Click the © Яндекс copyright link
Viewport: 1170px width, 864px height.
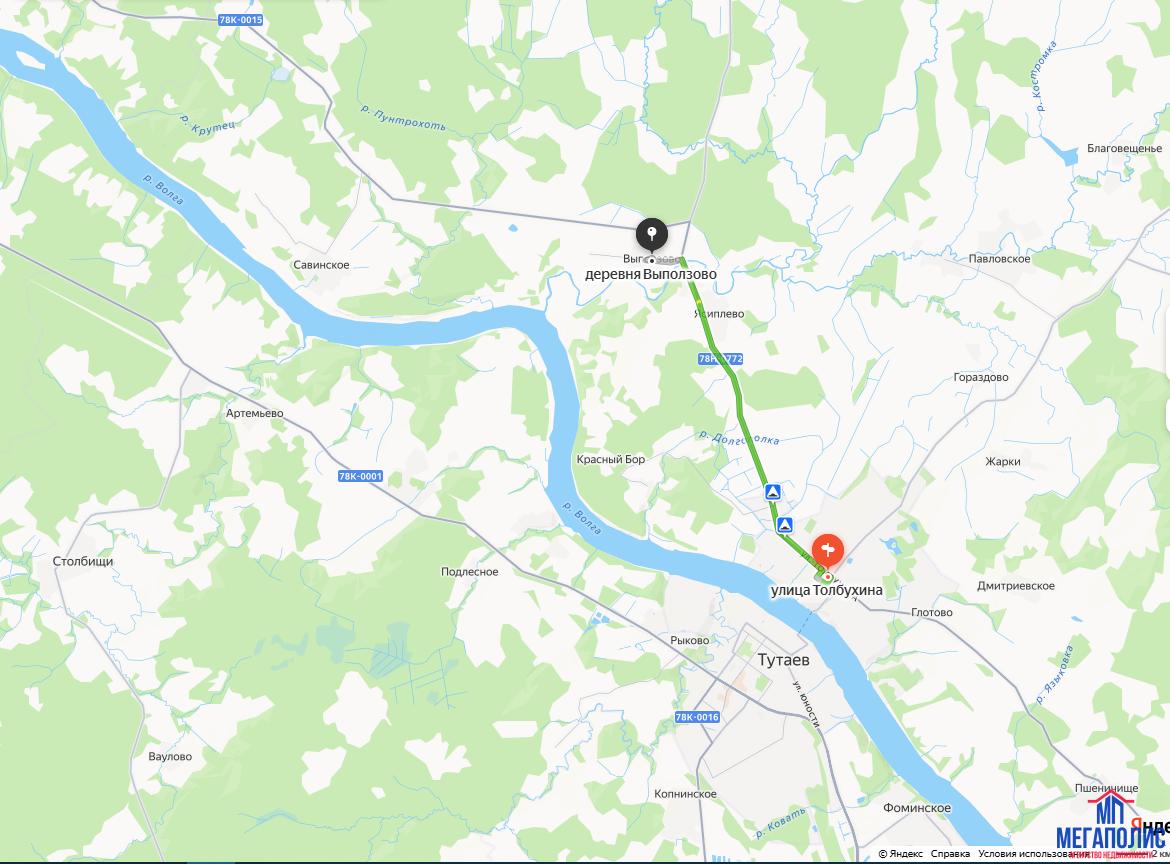901,854
